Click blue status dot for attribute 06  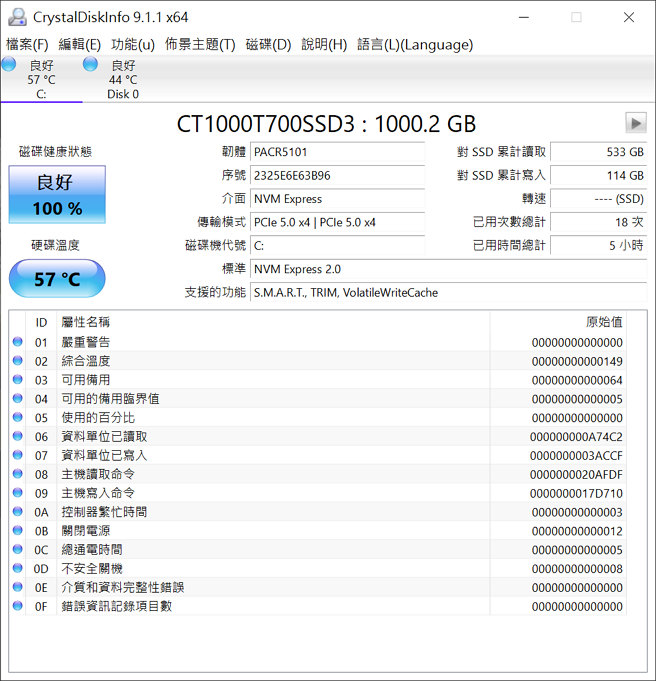point(18,436)
